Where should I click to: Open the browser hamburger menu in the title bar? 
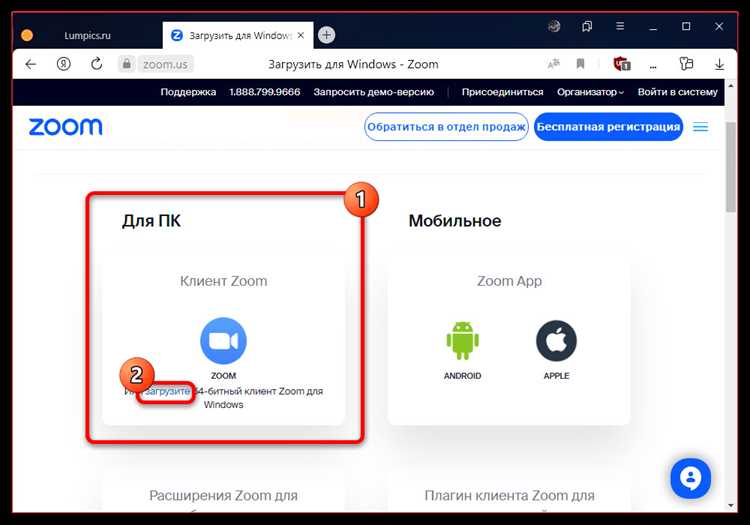pyautogui.click(x=620, y=26)
